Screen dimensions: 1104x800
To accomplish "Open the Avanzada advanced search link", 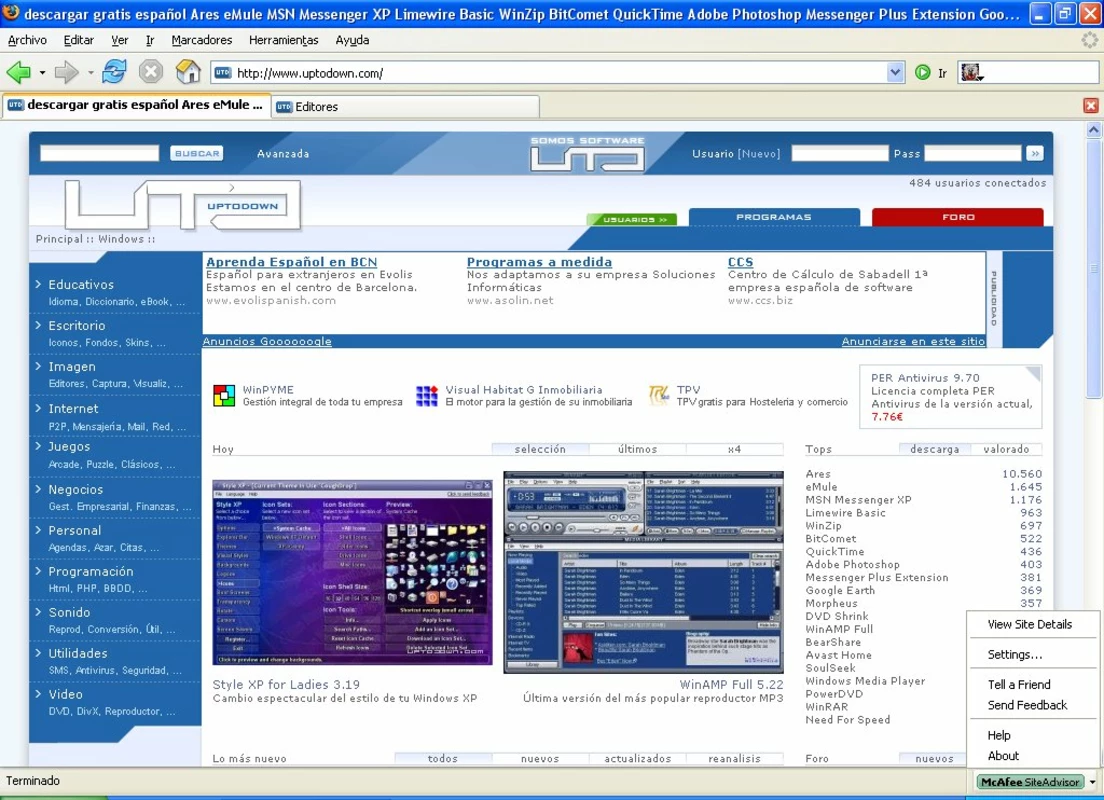I will click(x=283, y=154).
